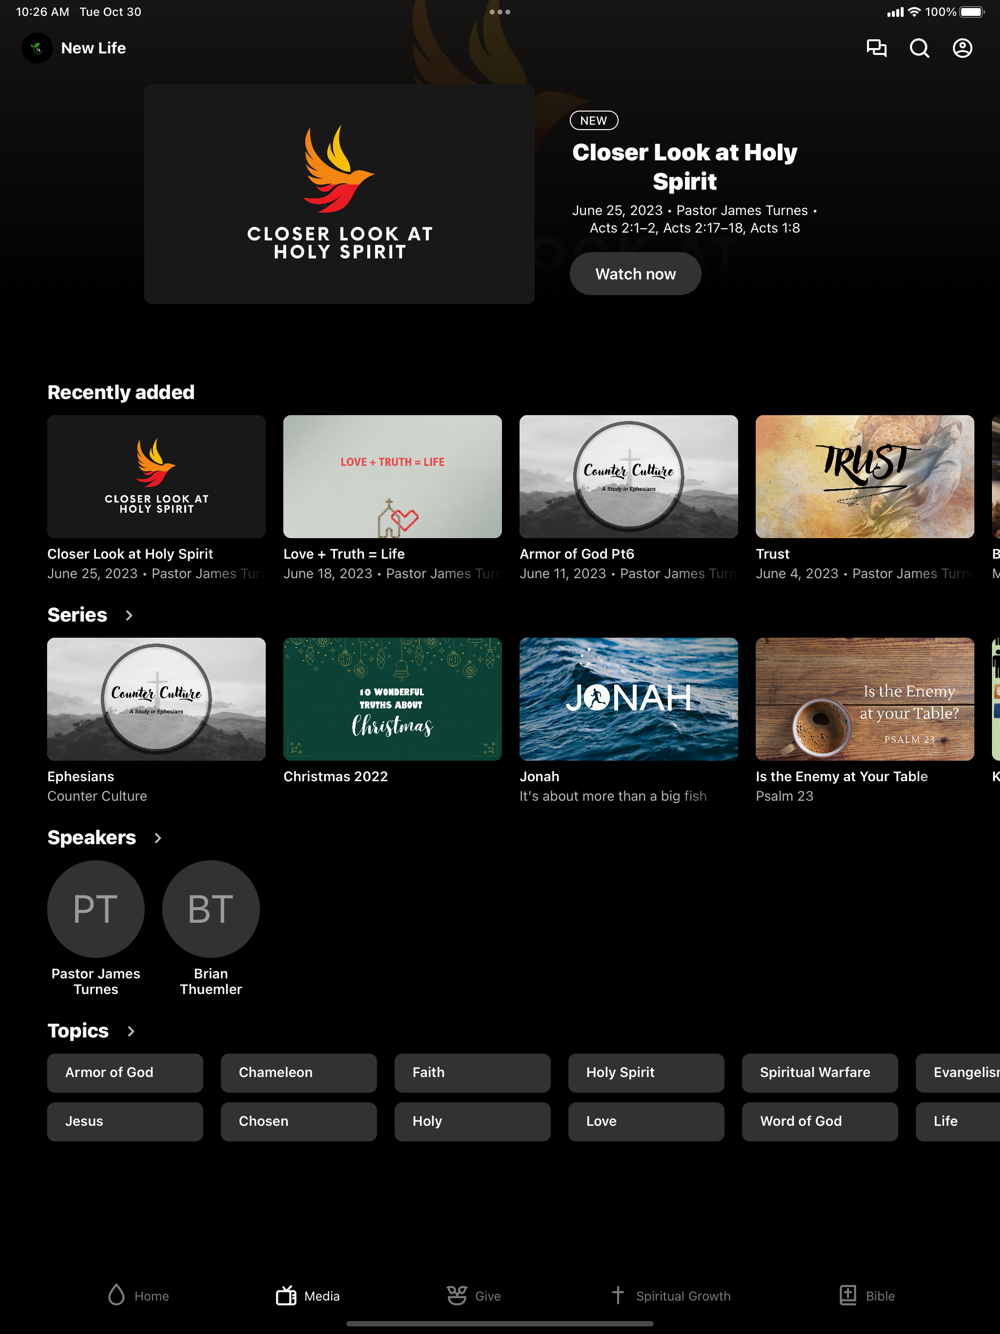The height and width of the screenshot is (1334, 1000).
Task: Select the Word of God topic
Action: (820, 1122)
